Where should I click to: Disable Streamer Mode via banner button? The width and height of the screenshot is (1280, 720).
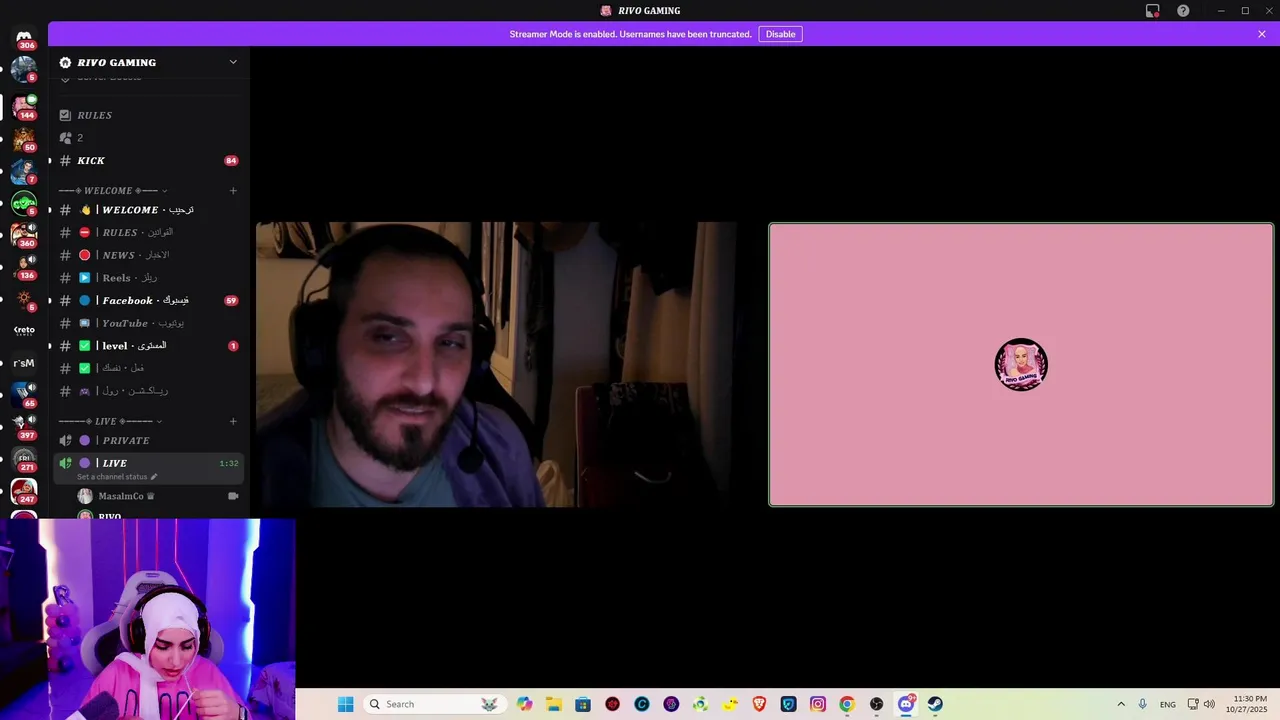pyautogui.click(x=780, y=34)
